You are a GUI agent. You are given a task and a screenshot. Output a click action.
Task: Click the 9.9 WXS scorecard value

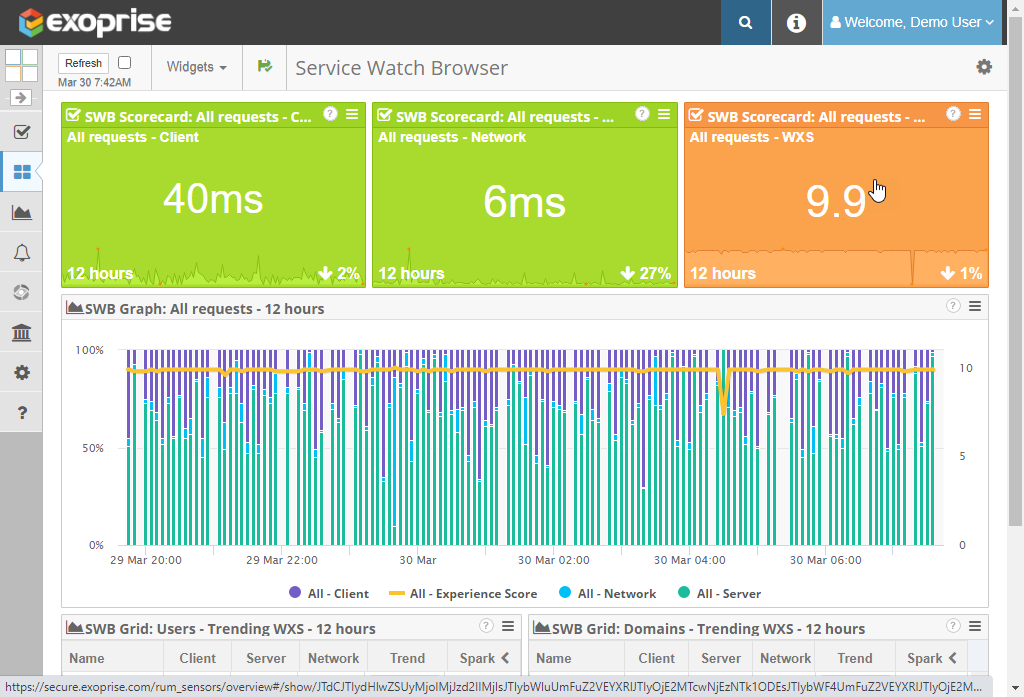(x=836, y=201)
